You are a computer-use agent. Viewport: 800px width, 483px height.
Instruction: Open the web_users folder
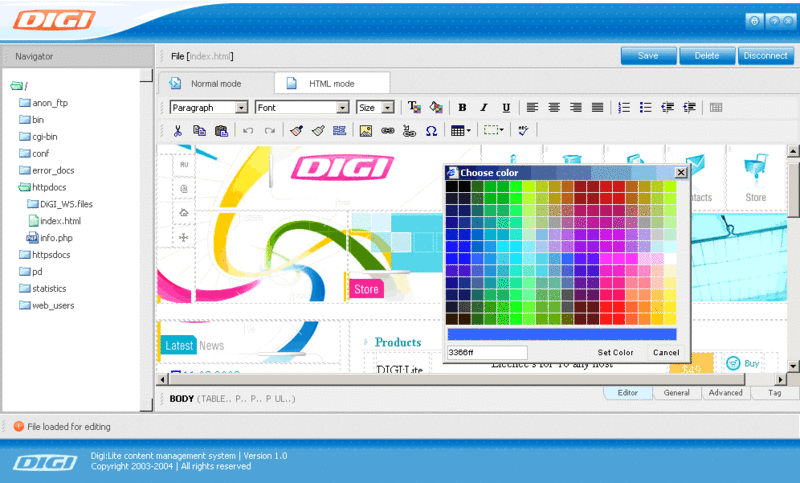coord(47,305)
